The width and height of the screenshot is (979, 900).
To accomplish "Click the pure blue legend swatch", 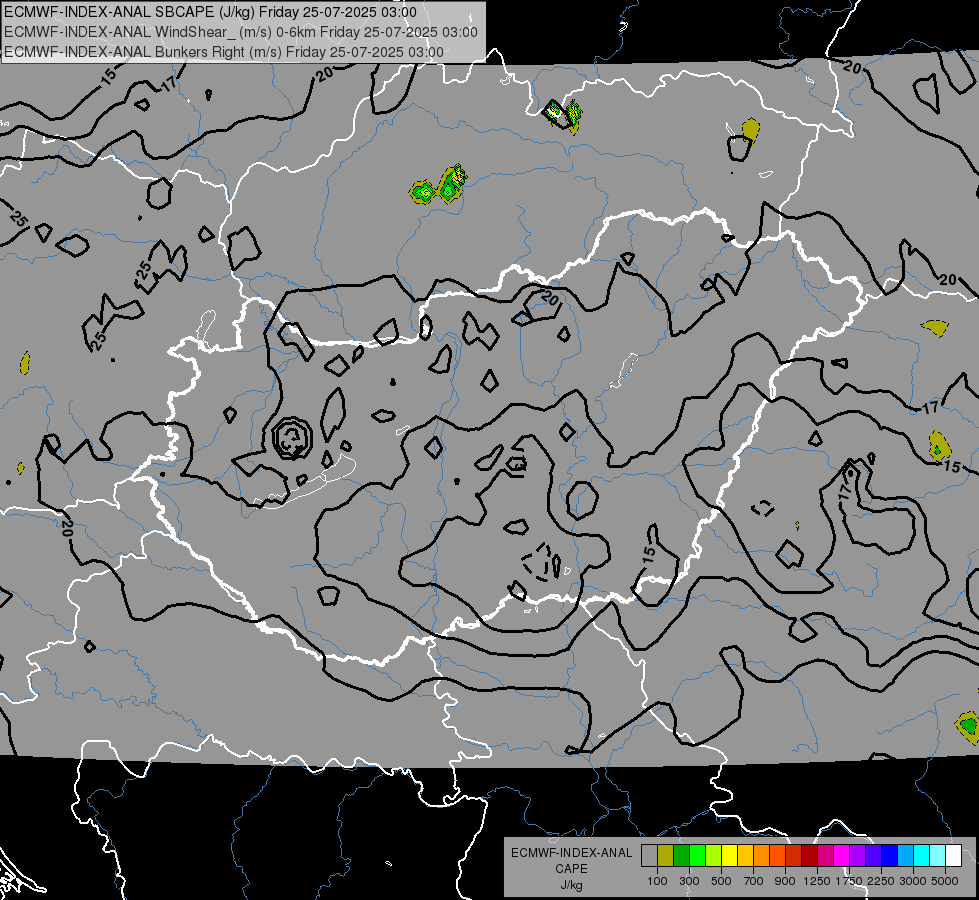I will tap(890, 856).
